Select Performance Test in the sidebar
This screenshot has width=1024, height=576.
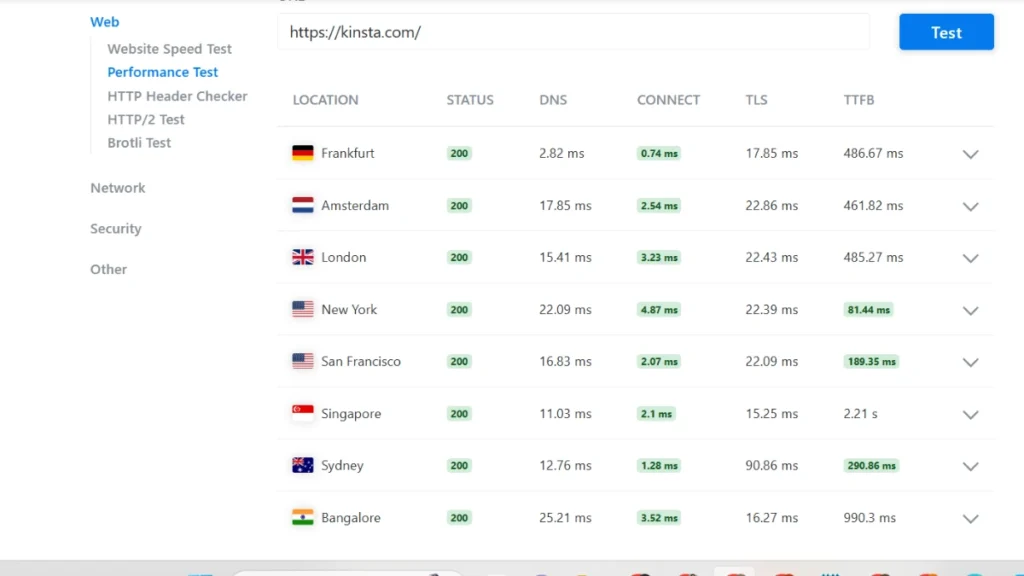(162, 72)
